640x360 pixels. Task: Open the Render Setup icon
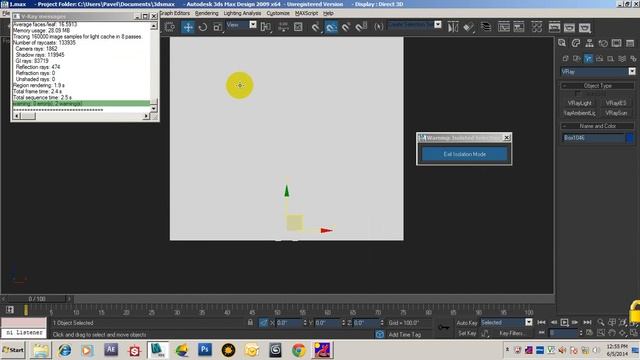pos(554,27)
